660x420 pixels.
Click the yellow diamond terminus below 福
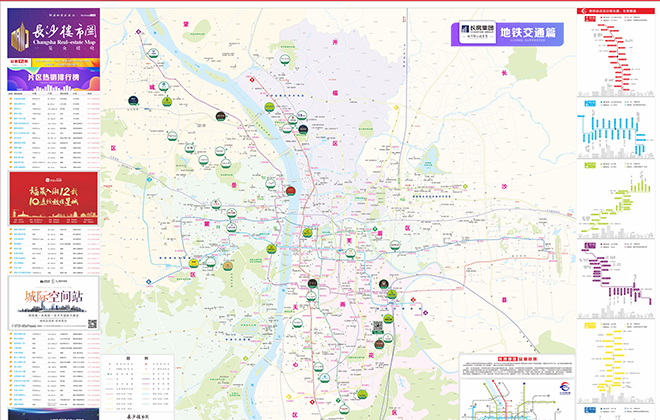(396, 108)
